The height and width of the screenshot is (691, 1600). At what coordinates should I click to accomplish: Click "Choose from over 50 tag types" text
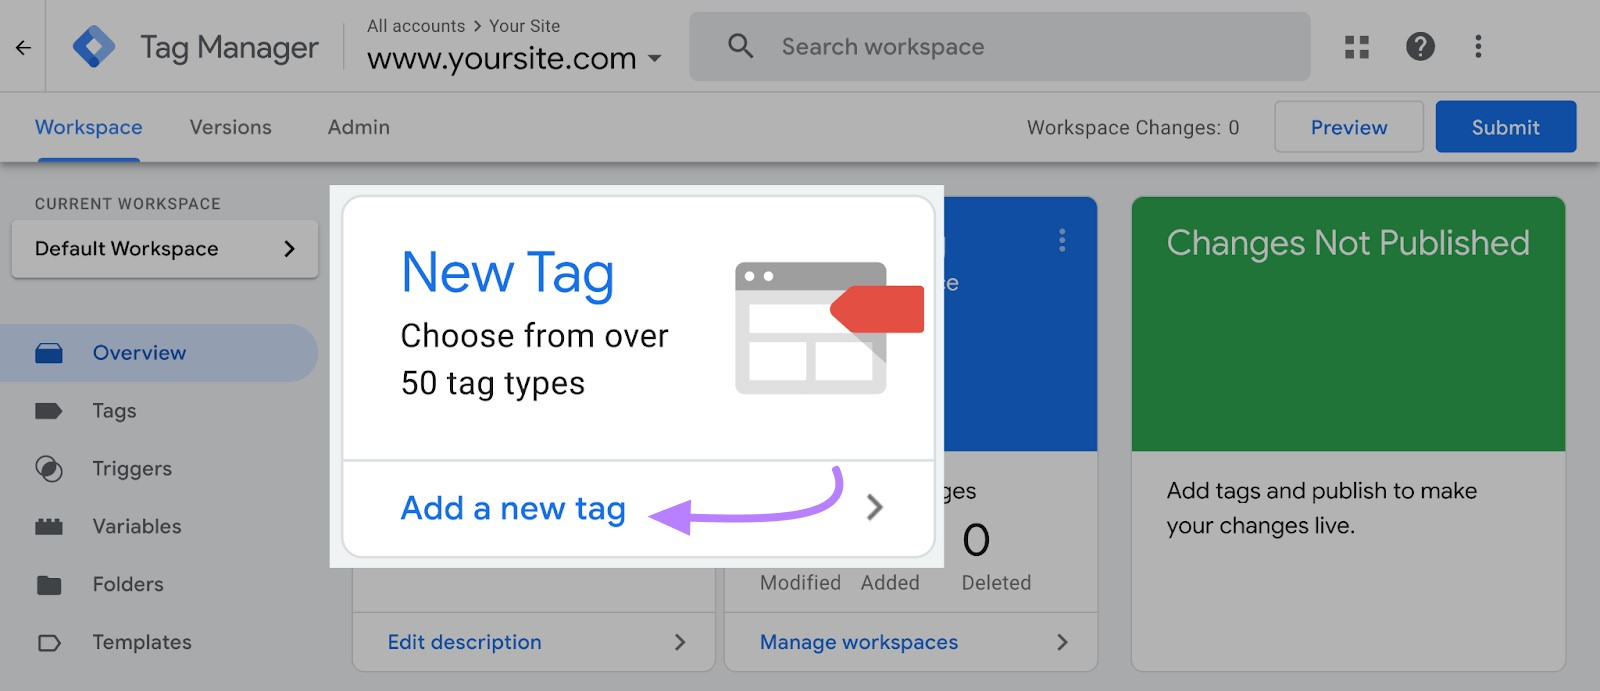click(x=535, y=360)
